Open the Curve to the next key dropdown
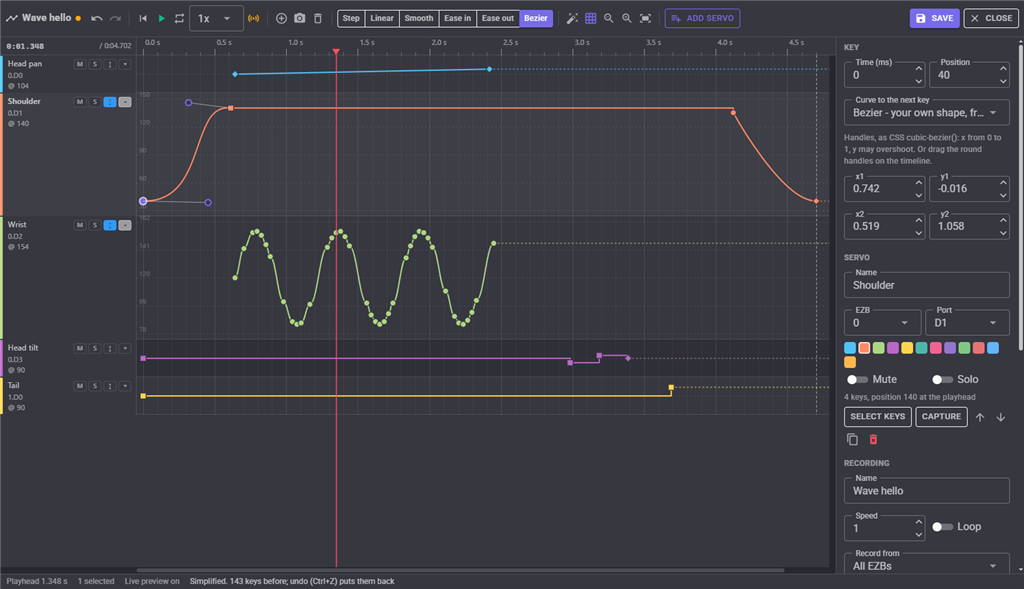Image resolution: width=1024 pixels, height=589 pixels. (926, 113)
